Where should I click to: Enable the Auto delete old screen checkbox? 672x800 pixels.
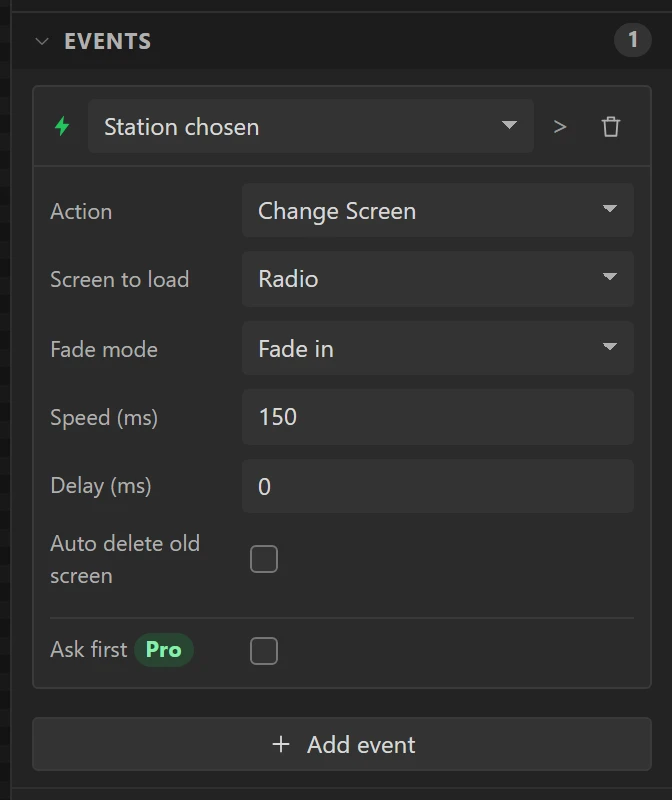tap(264, 559)
